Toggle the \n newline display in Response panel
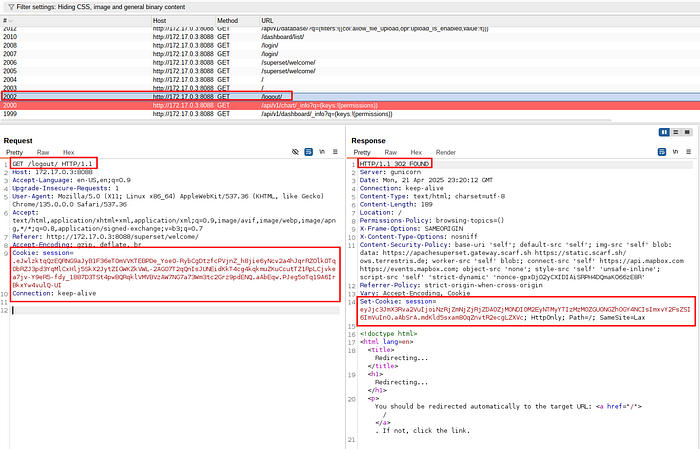 coord(675,152)
